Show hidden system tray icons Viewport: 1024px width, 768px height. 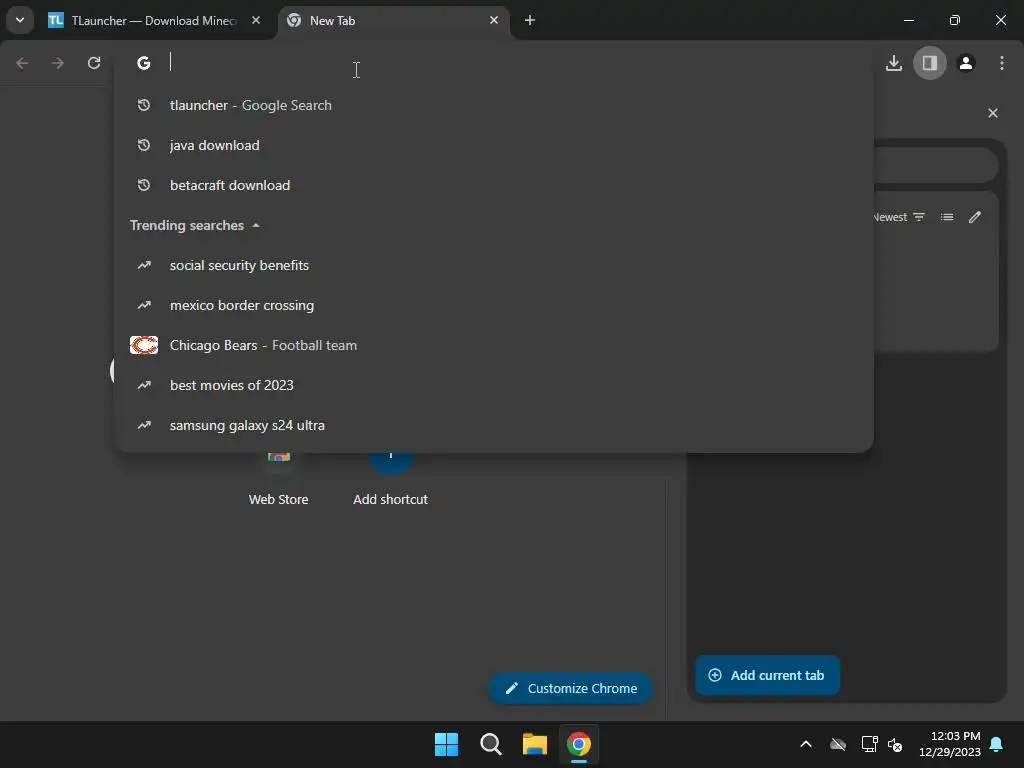[806, 744]
